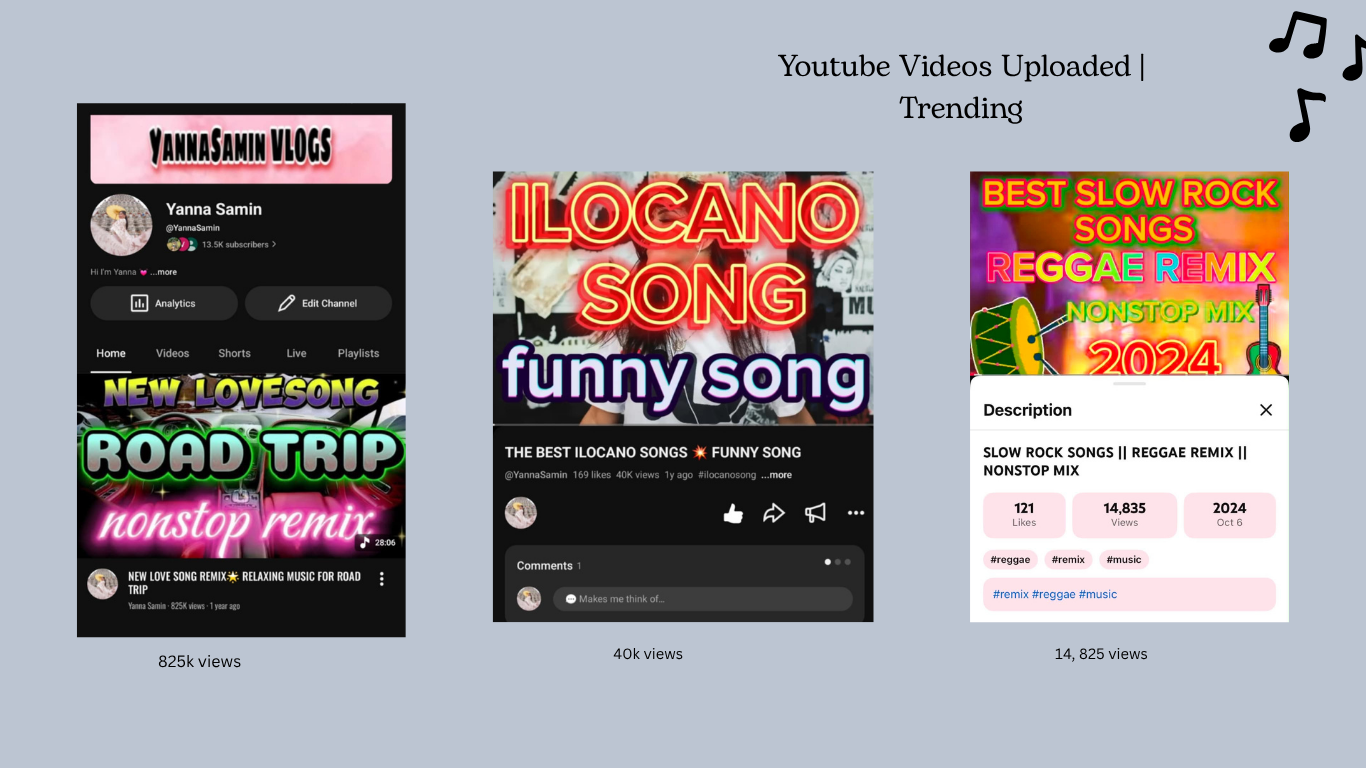Click the Edit Channel button
The width and height of the screenshot is (1366, 768).
click(x=318, y=303)
